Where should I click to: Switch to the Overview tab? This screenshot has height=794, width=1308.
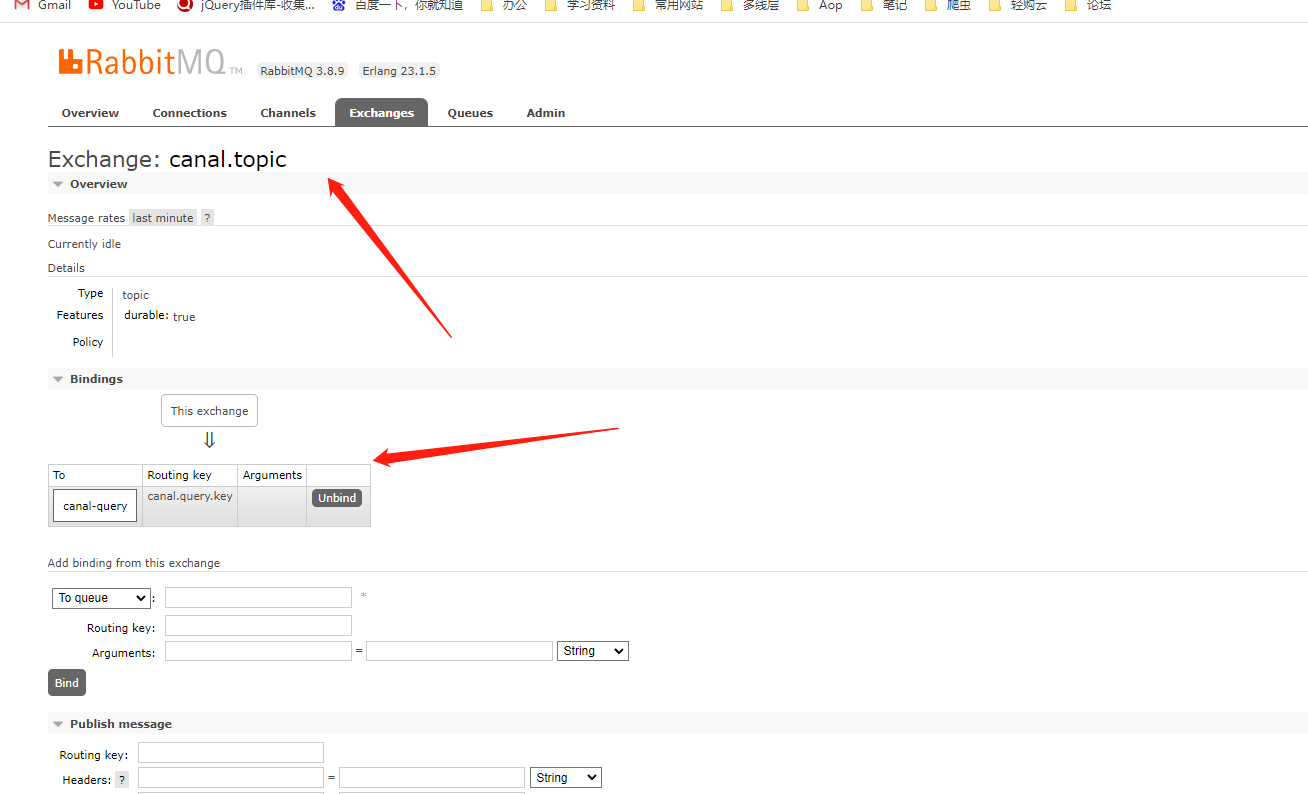(90, 113)
